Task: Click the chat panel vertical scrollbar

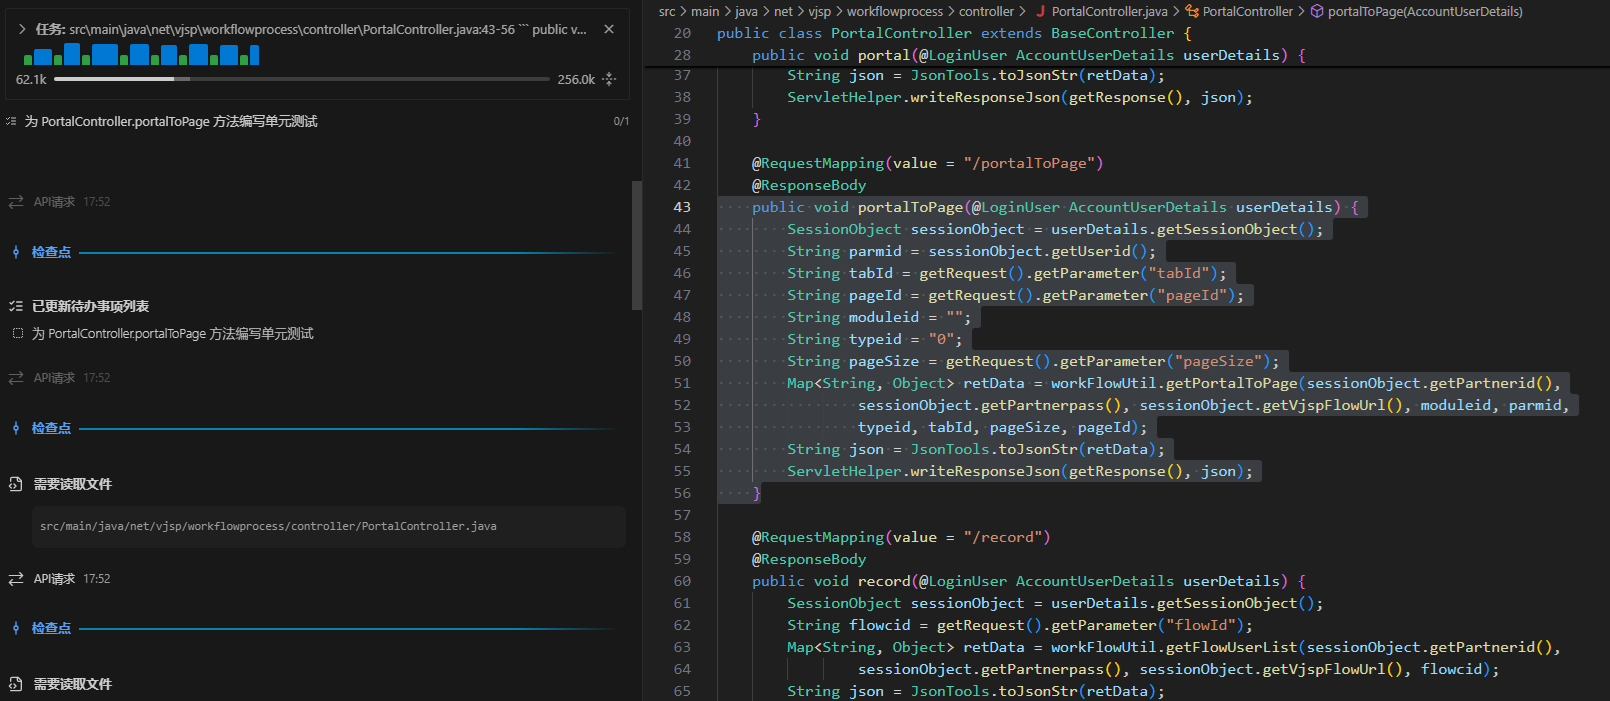Action: point(636,245)
